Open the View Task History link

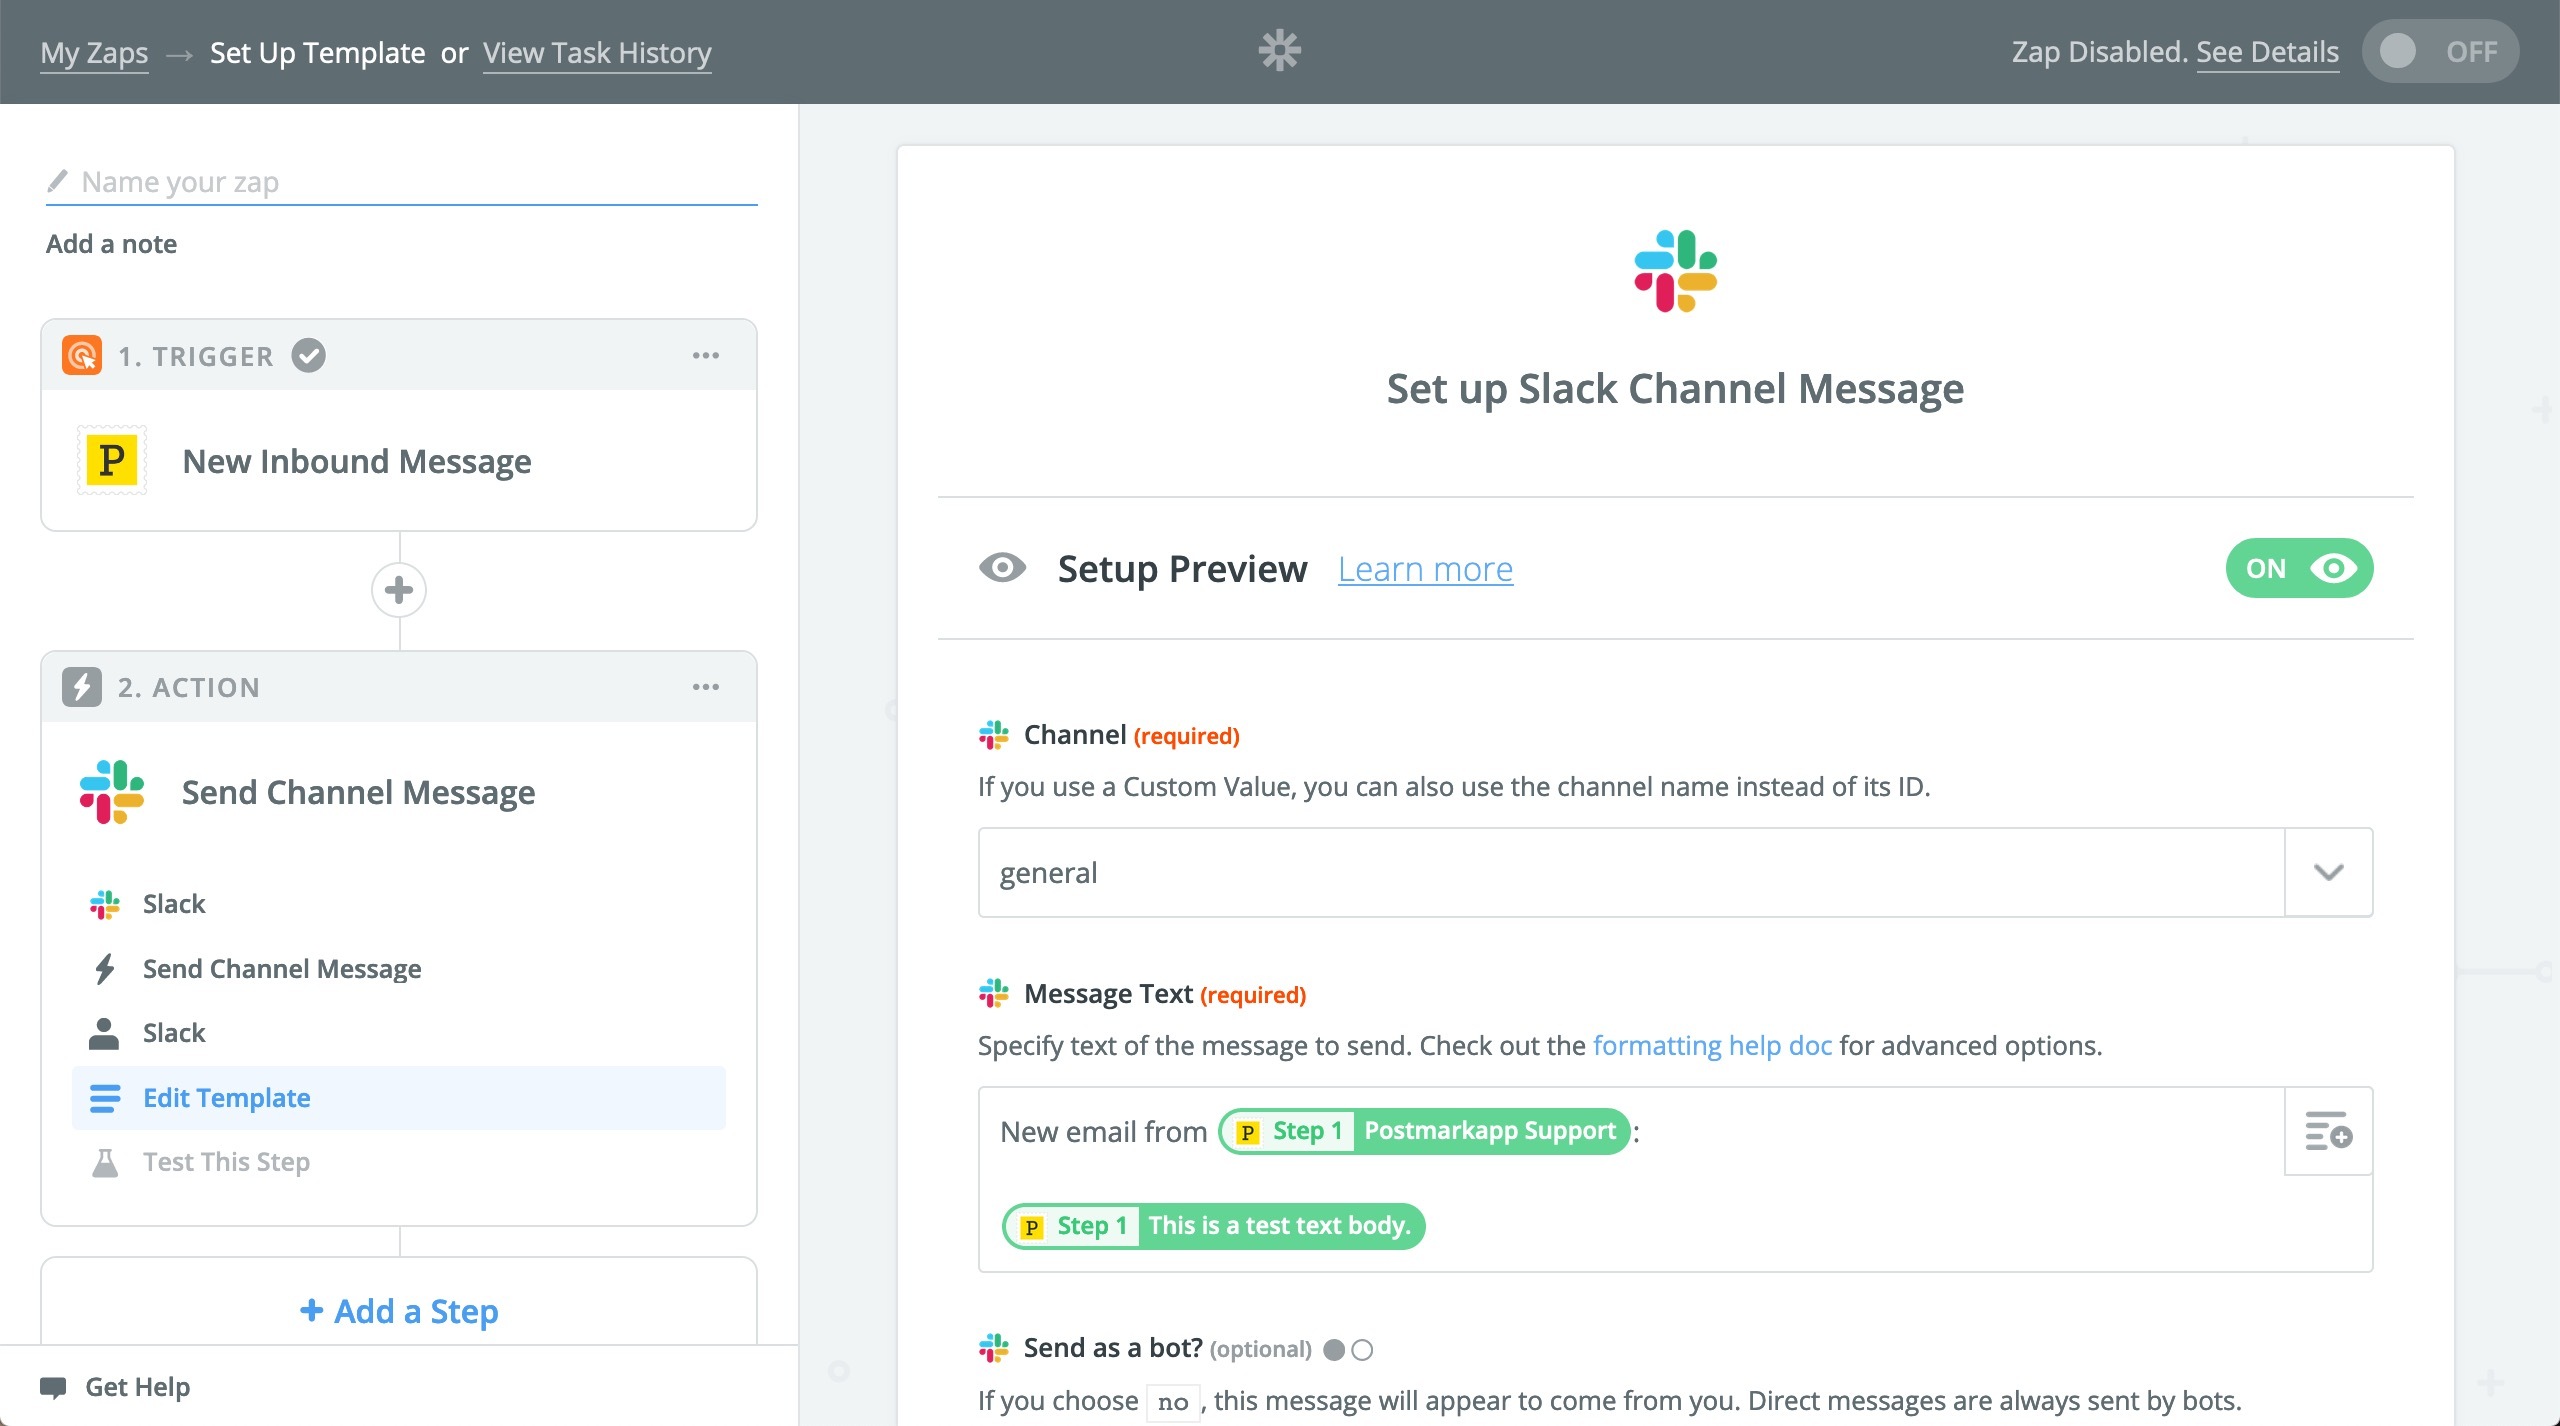point(597,53)
